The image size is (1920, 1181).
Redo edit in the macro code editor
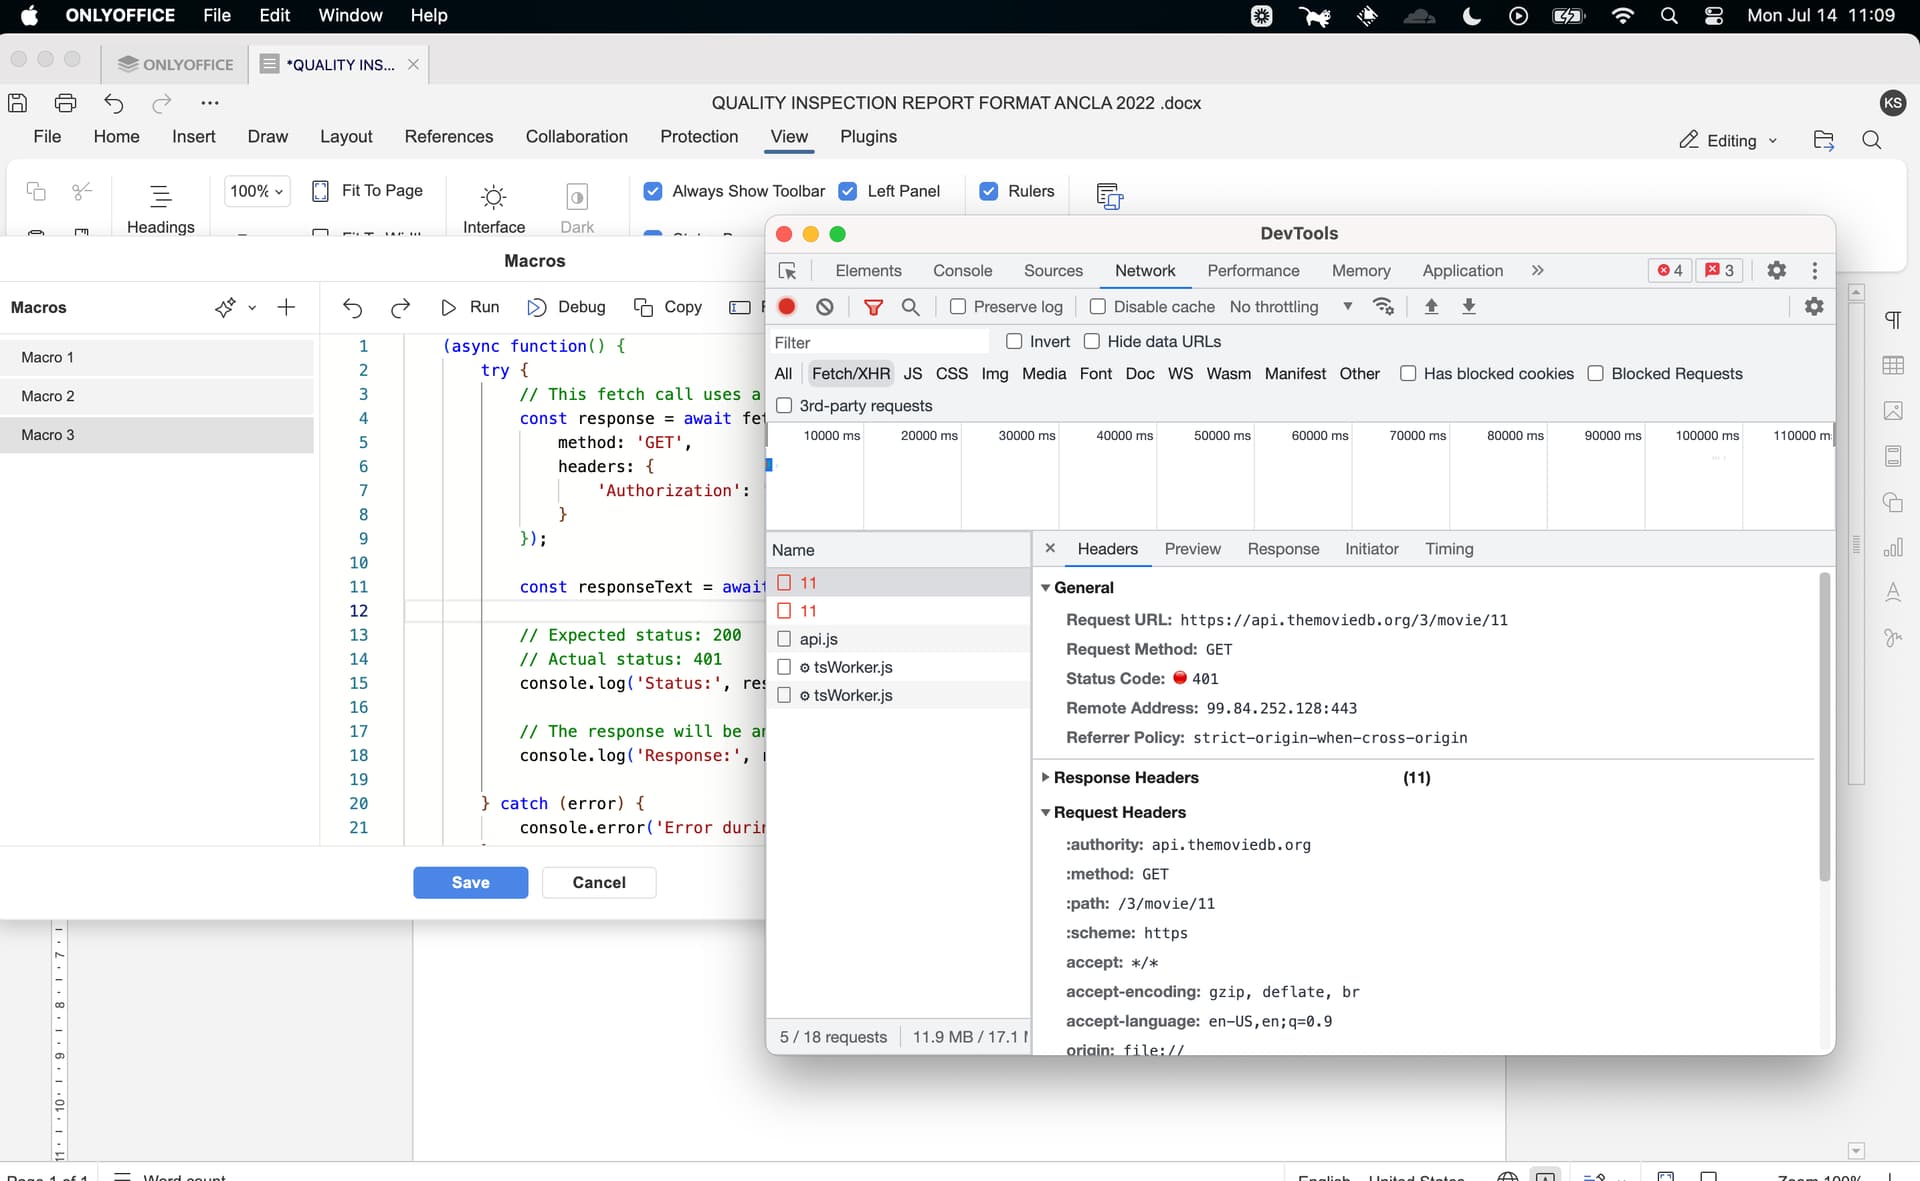point(400,307)
